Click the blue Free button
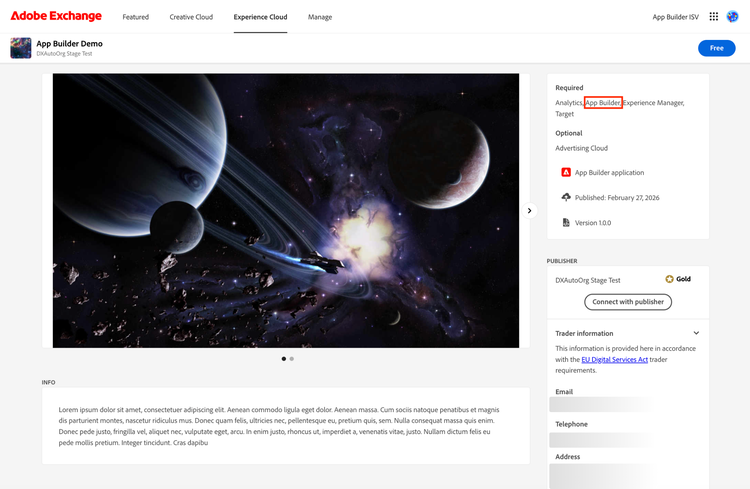The width and height of the screenshot is (750, 489). coord(717,48)
